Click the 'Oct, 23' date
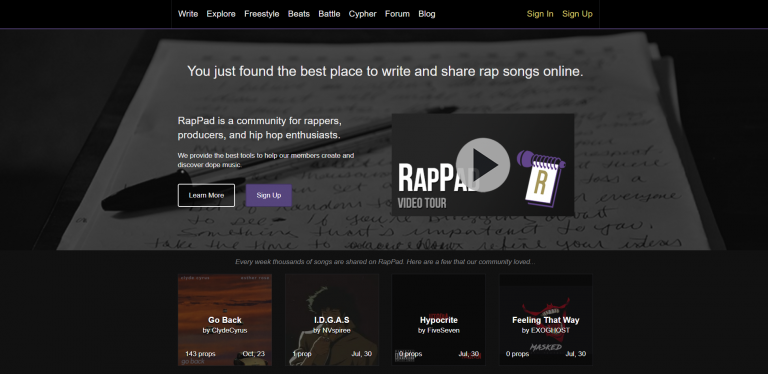This screenshot has width=768, height=374. tap(254, 353)
